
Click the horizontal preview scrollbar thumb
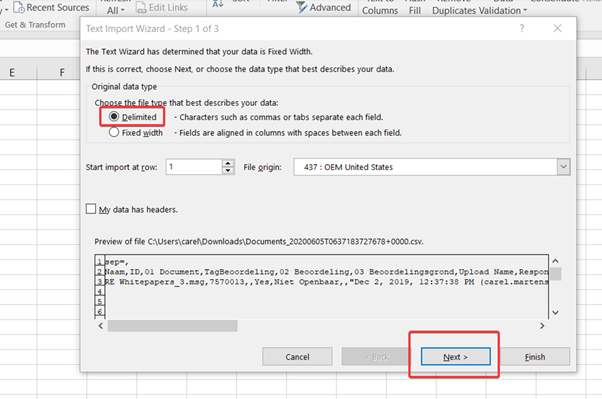(x=173, y=326)
